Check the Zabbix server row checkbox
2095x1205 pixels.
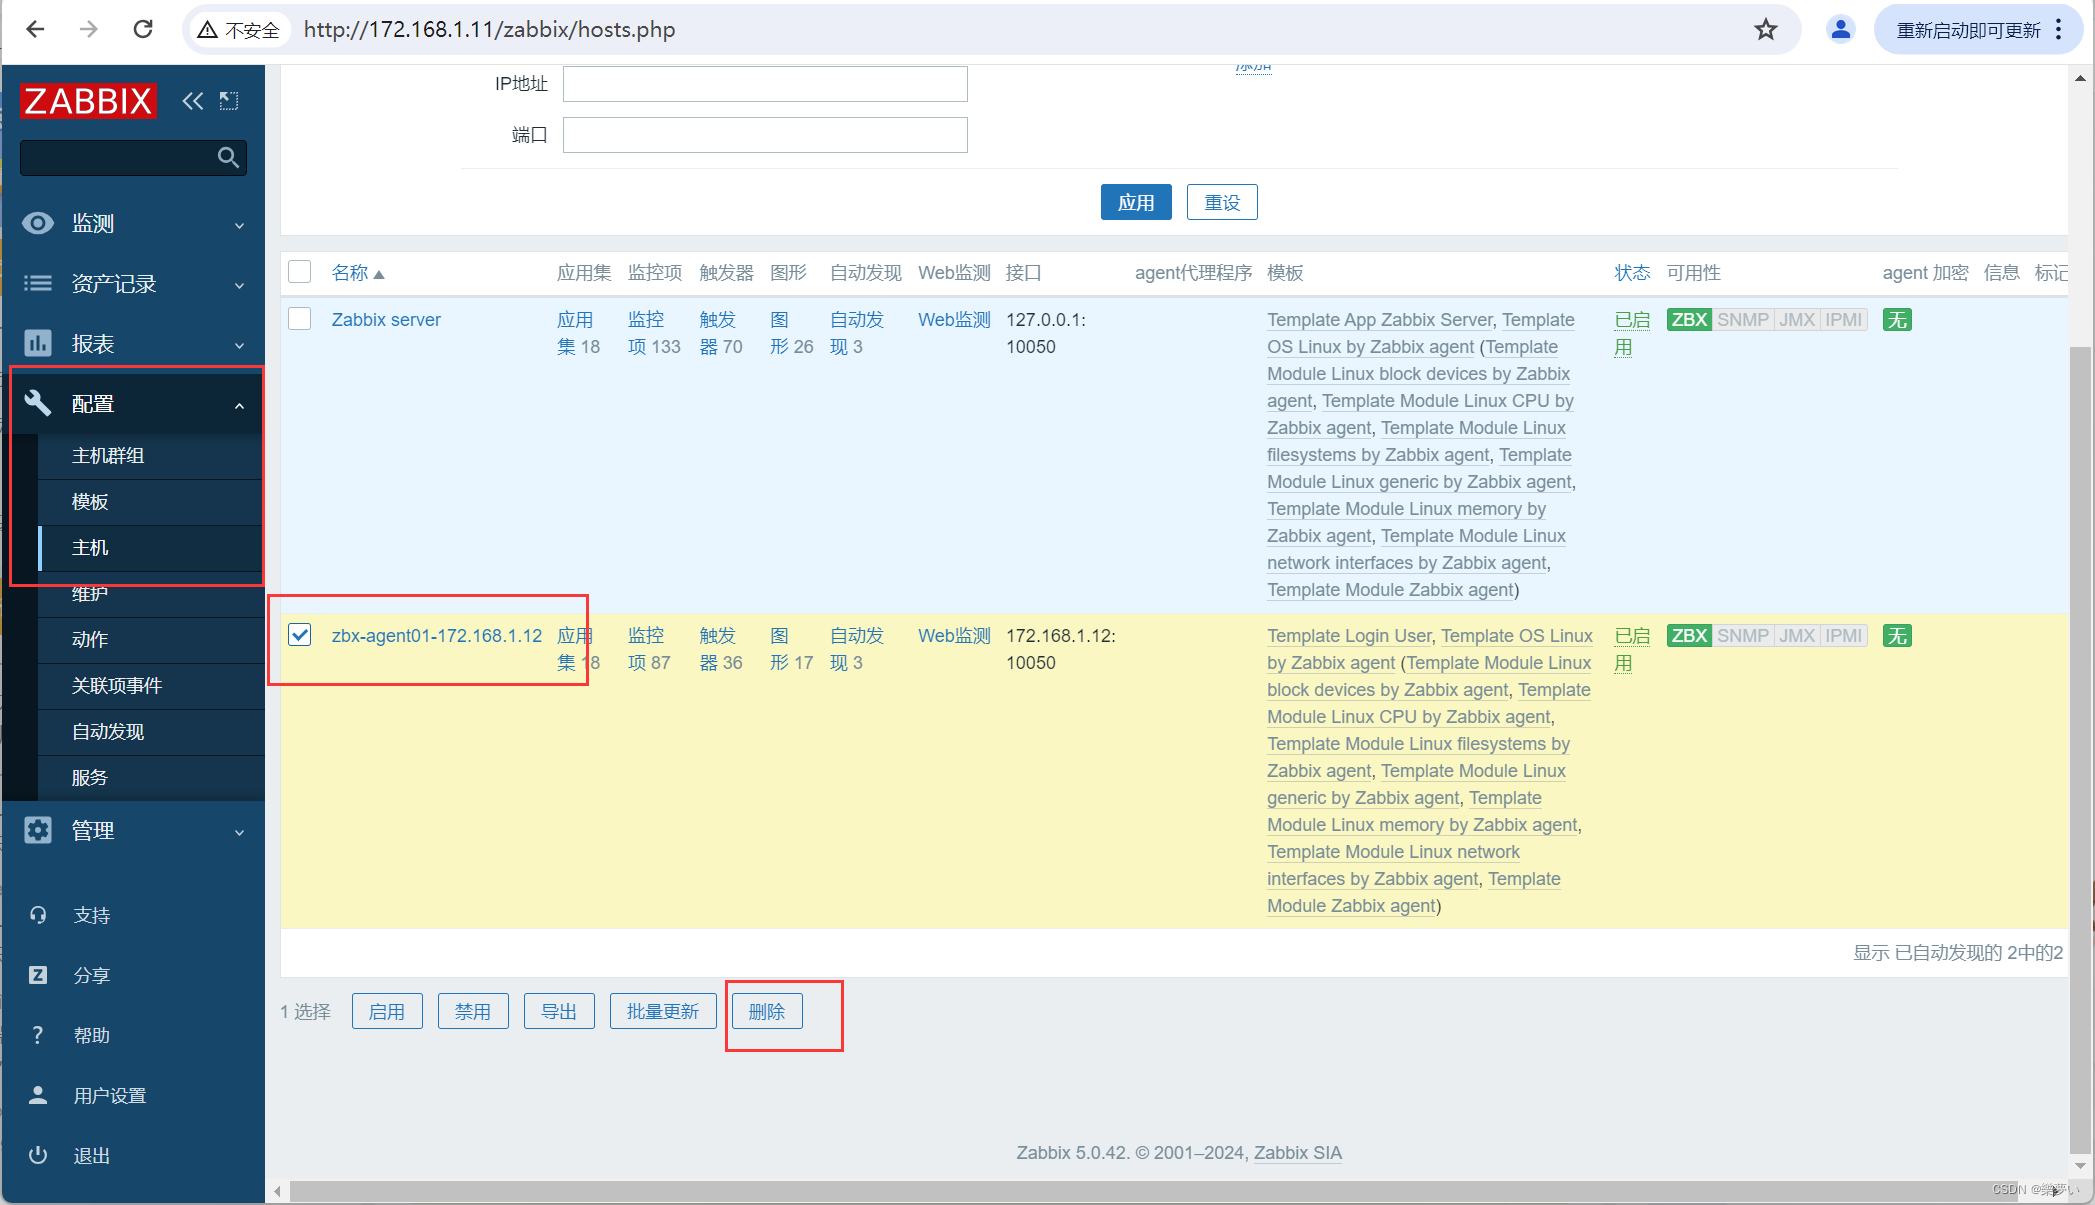coord(299,318)
